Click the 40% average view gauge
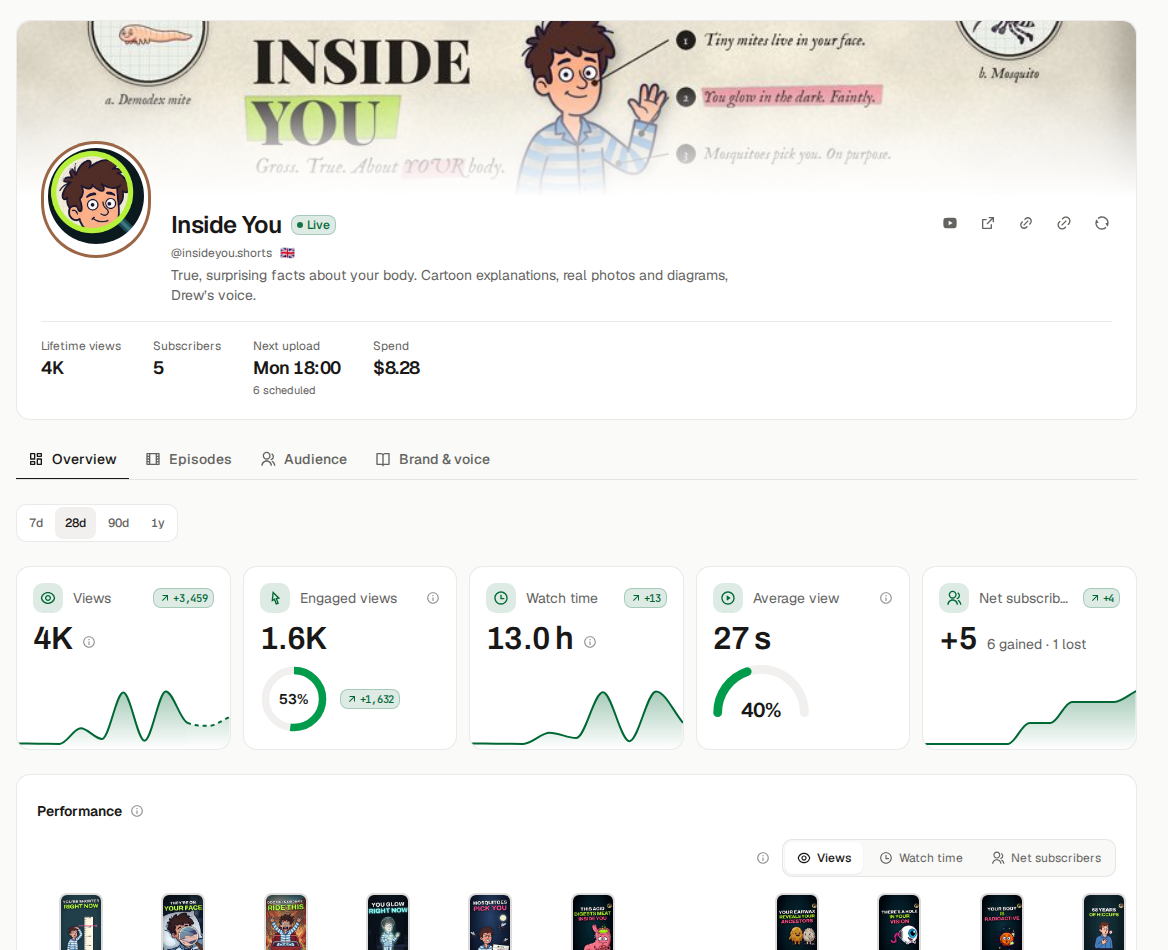The height and width of the screenshot is (950, 1168). (x=761, y=693)
